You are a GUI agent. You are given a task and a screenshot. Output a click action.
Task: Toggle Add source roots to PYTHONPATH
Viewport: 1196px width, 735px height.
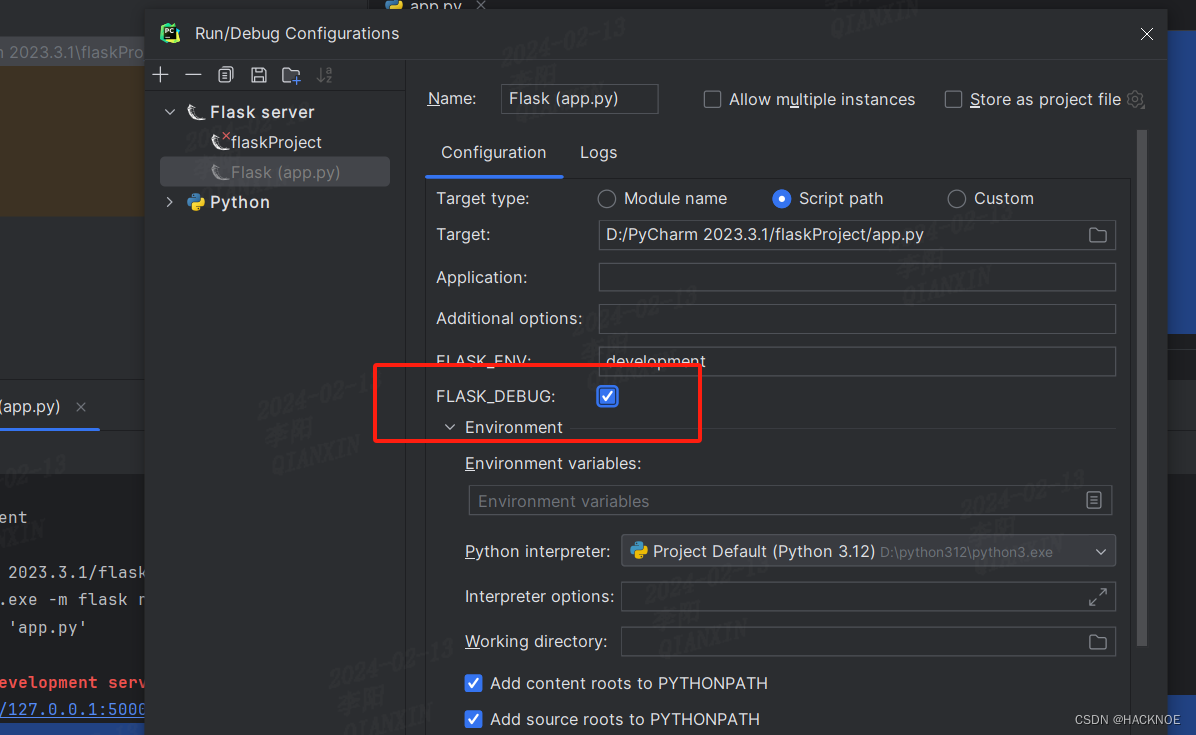tap(474, 719)
